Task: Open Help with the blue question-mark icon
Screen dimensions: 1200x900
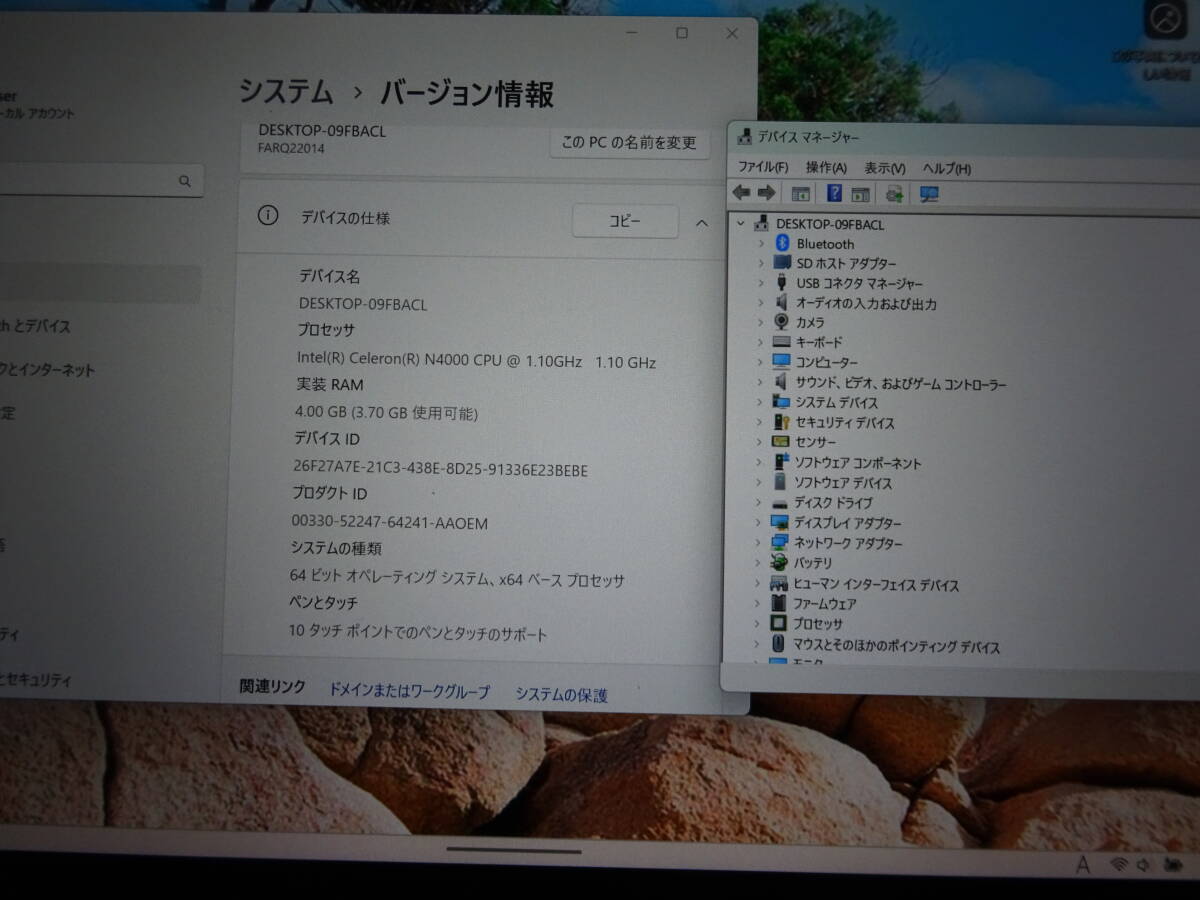Action: point(834,193)
